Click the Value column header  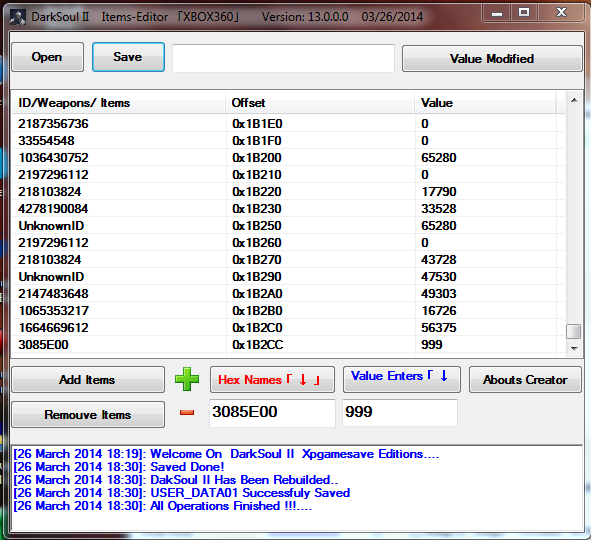[x=485, y=103]
